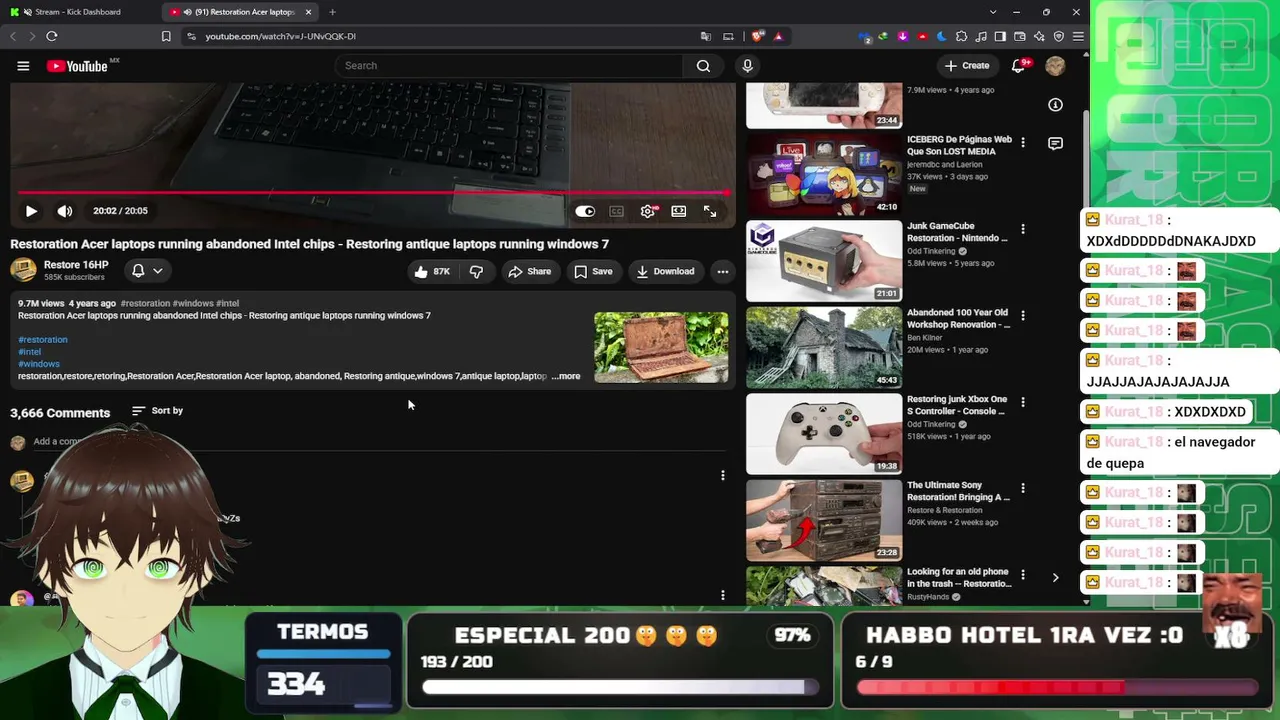
Task: Open the YouTube guide hamburger menu
Action: tap(23, 66)
